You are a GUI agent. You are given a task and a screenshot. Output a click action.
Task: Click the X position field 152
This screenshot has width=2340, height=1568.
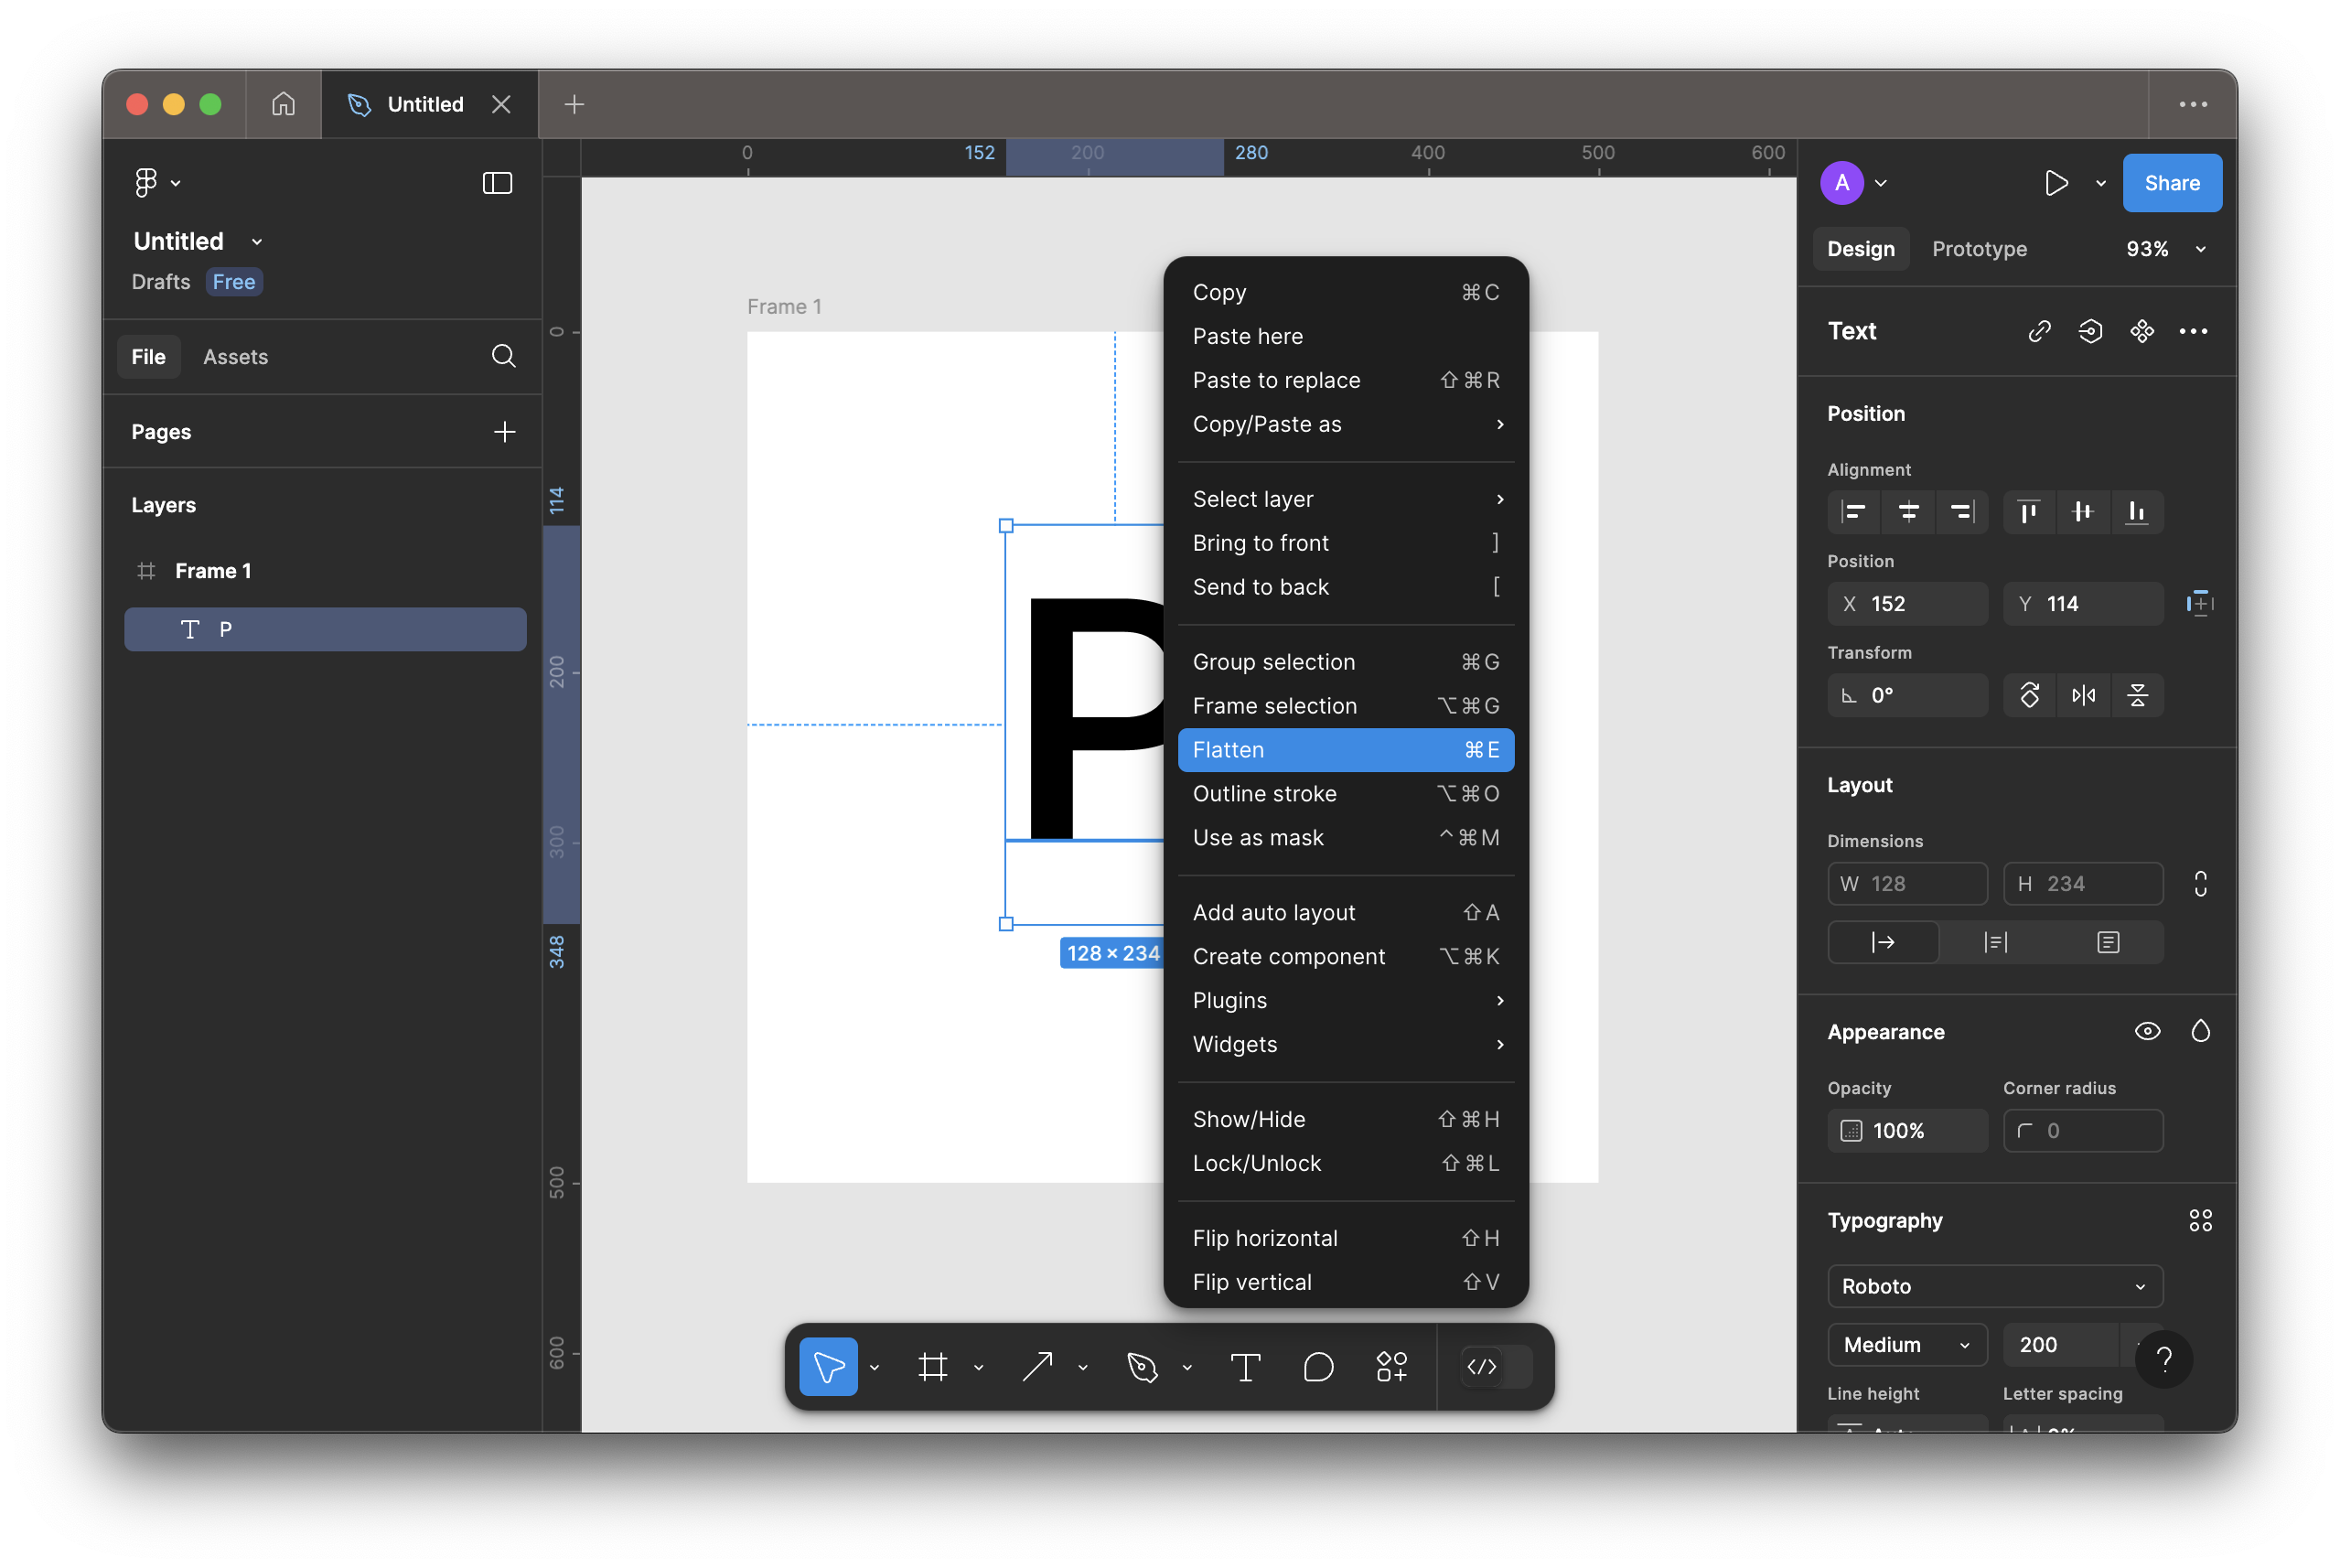[1907, 604]
